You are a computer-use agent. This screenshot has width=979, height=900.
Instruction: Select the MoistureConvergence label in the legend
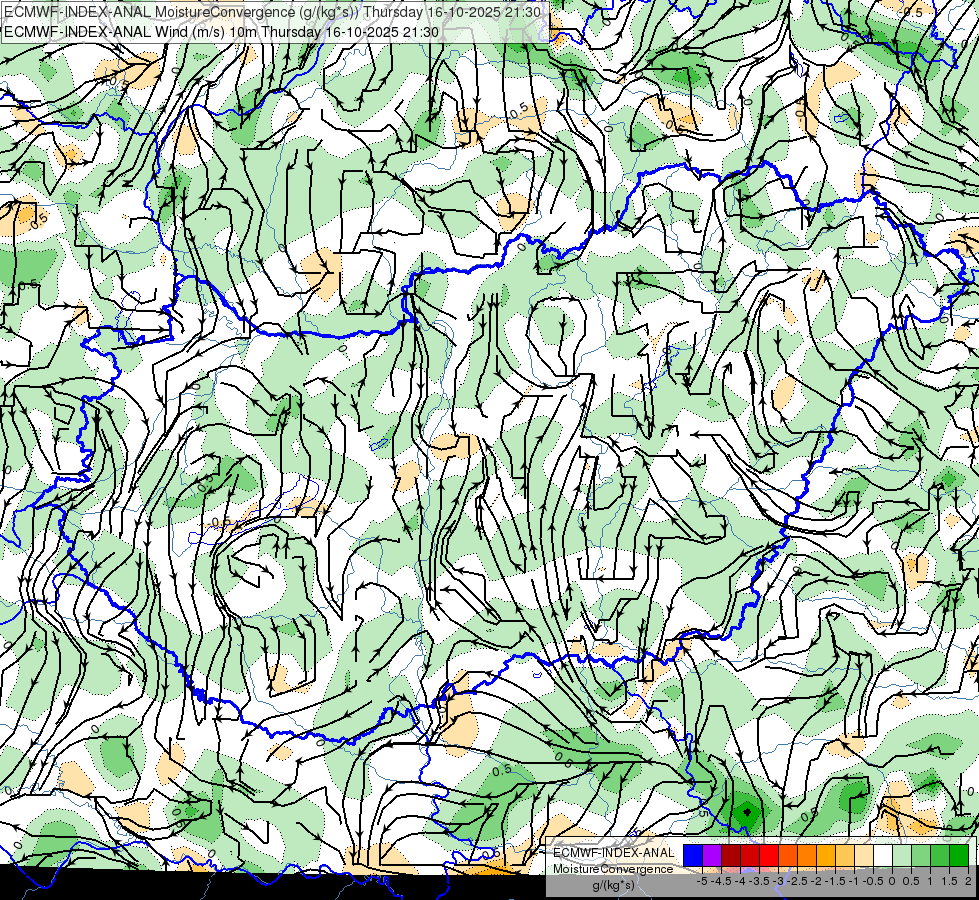613,869
